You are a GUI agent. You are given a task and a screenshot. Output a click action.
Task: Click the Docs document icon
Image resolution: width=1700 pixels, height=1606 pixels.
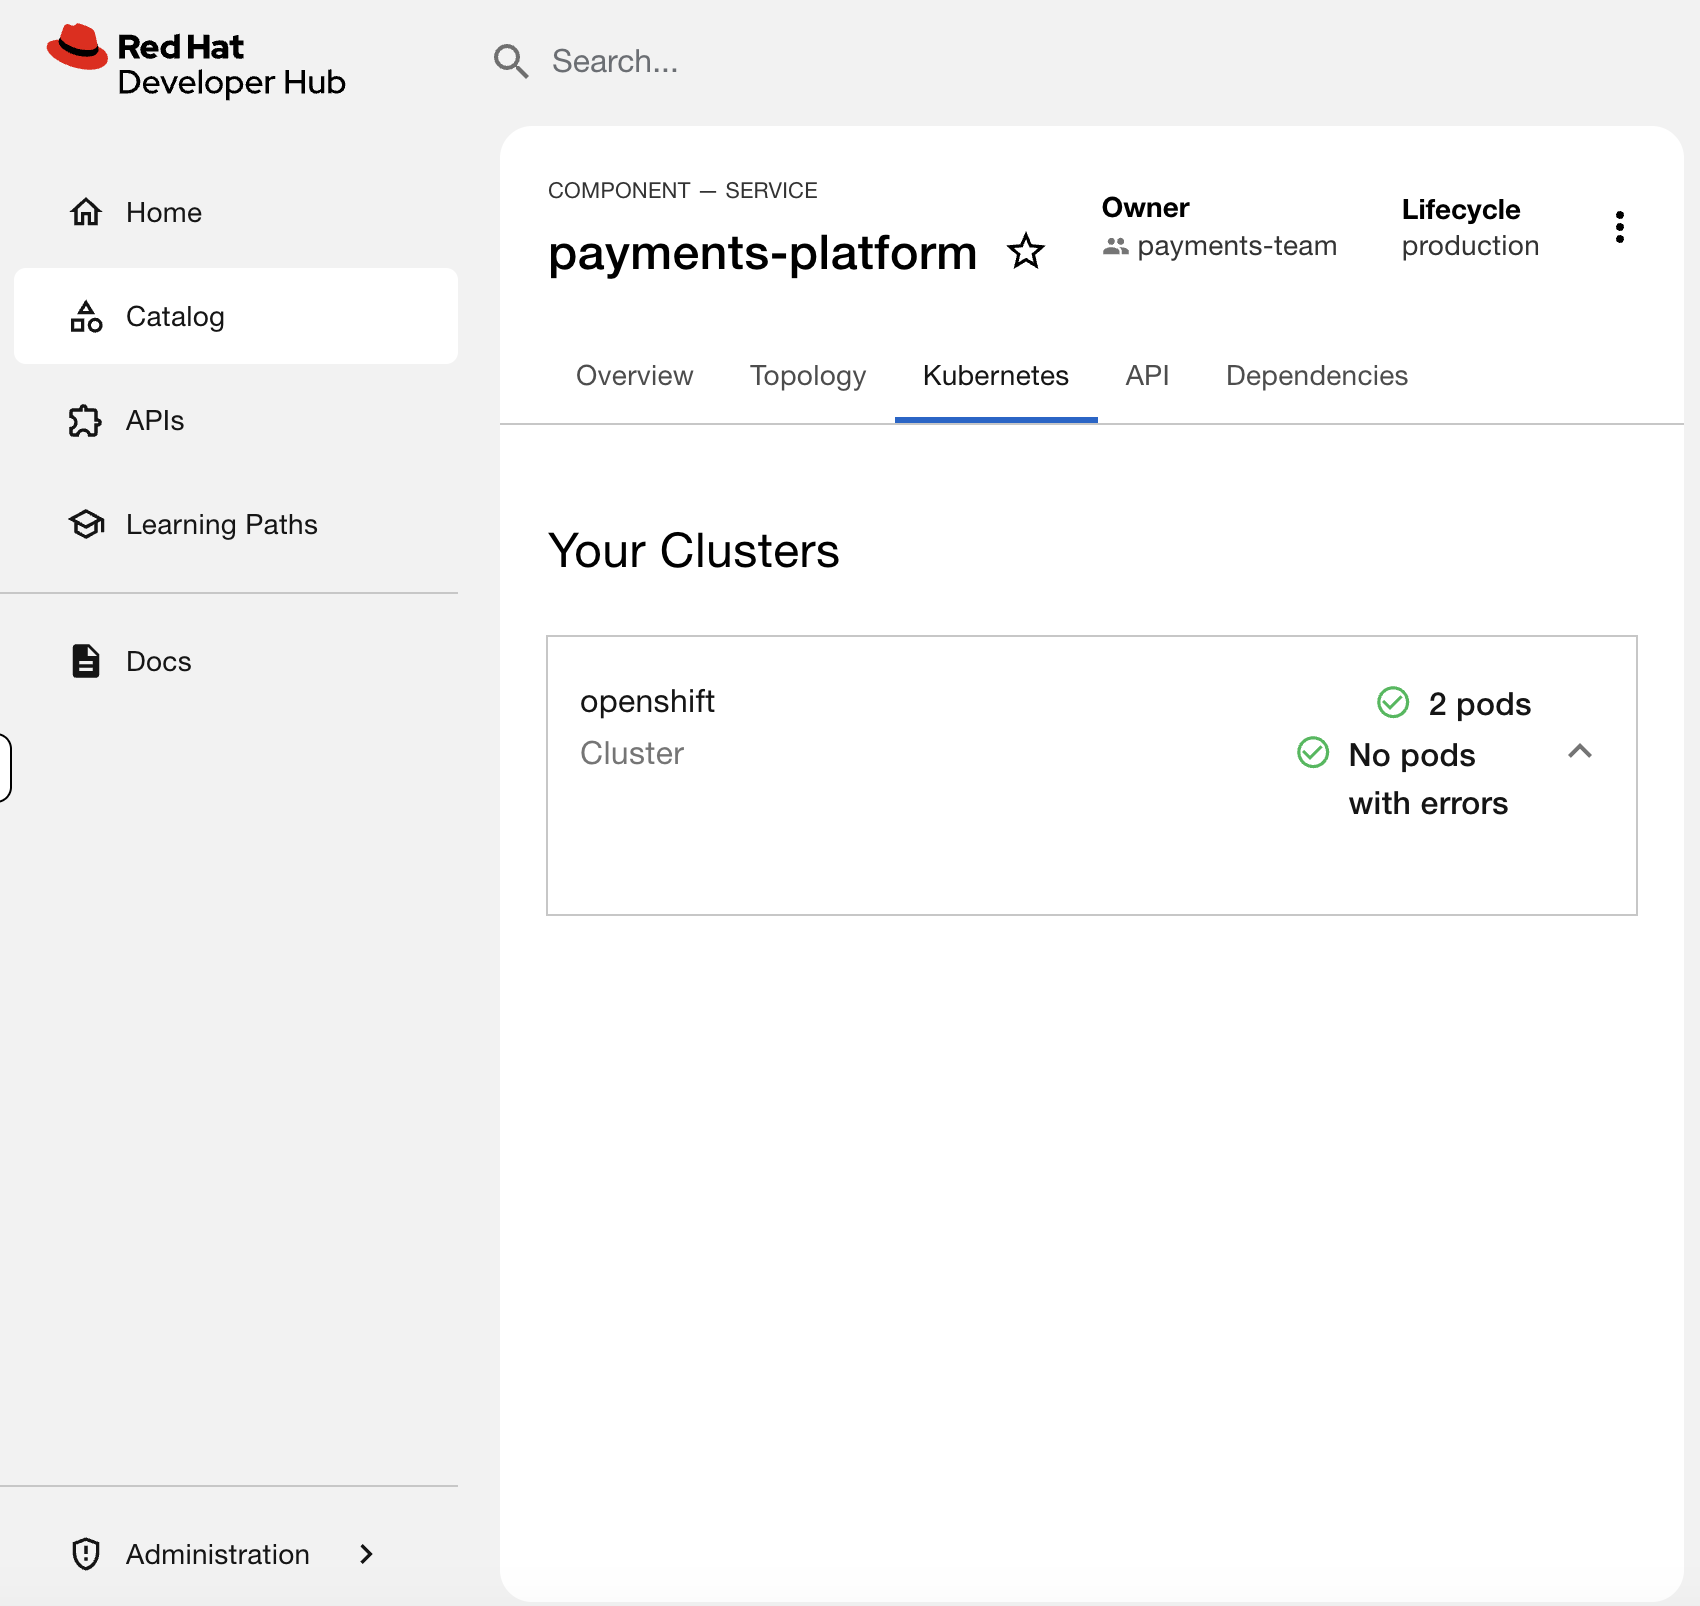[86, 661]
